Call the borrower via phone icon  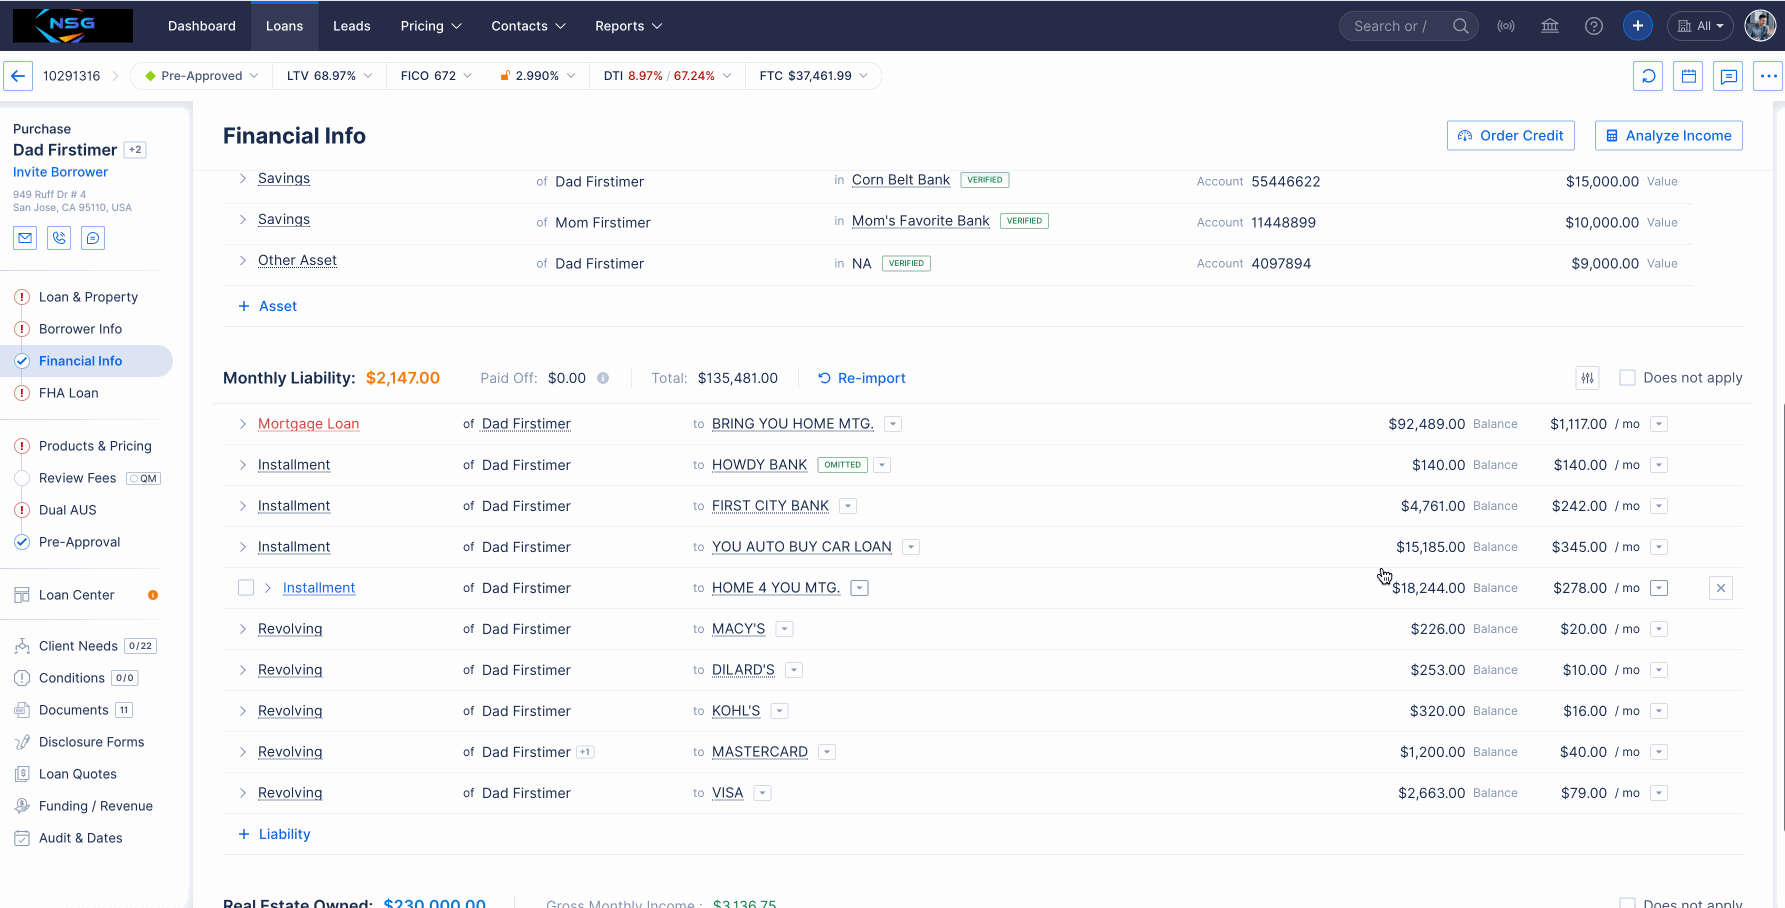tap(59, 238)
